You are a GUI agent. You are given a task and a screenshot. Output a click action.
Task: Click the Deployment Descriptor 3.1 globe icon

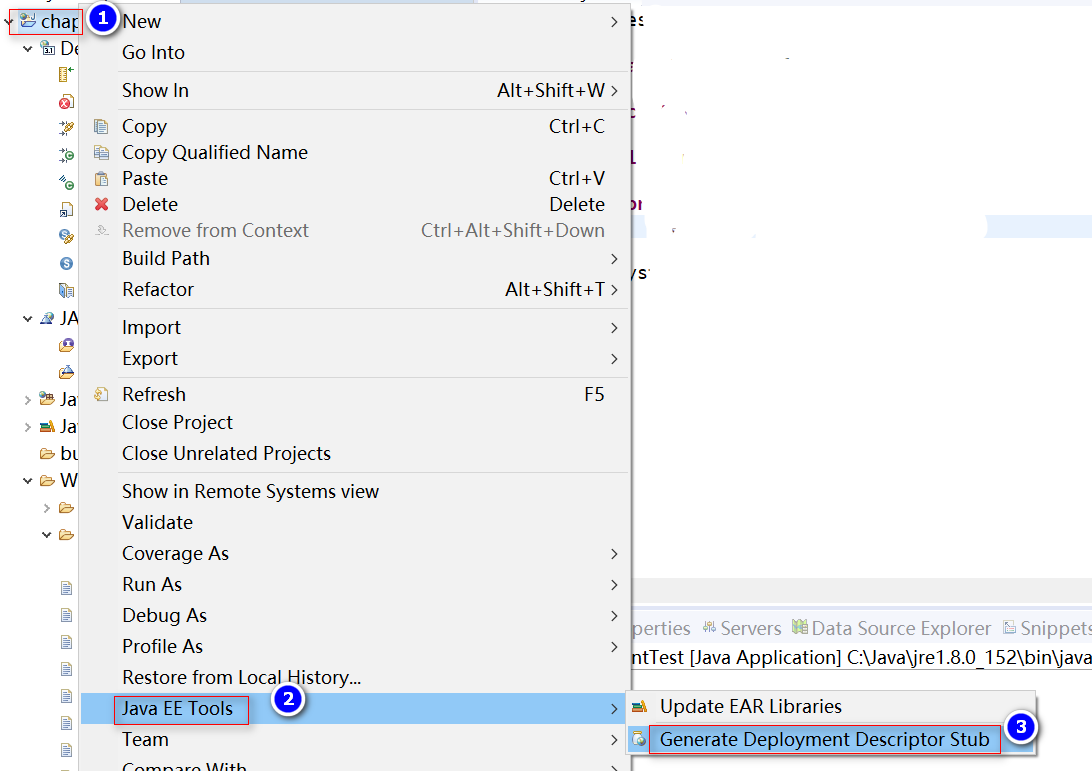click(47, 48)
